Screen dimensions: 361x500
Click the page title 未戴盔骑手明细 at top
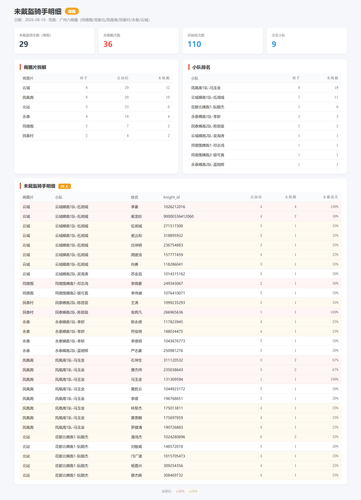[38, 12]
